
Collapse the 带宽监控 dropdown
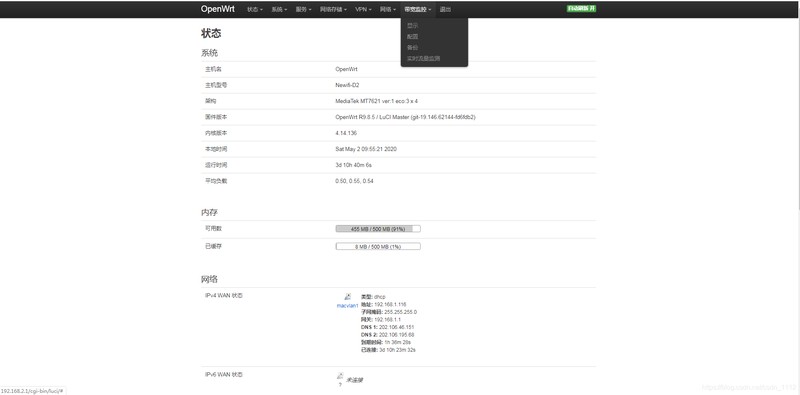(418, 9)
